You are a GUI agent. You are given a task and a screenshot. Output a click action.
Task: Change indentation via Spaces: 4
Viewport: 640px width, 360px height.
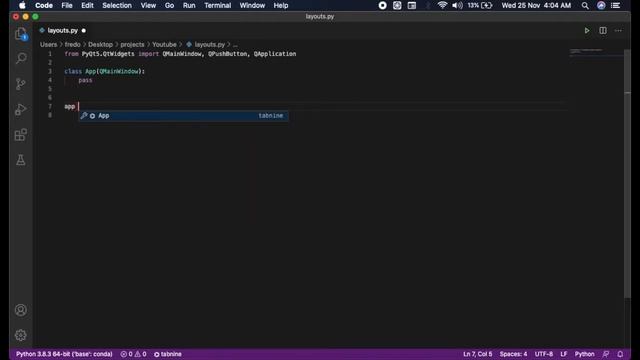click(513, 354)
